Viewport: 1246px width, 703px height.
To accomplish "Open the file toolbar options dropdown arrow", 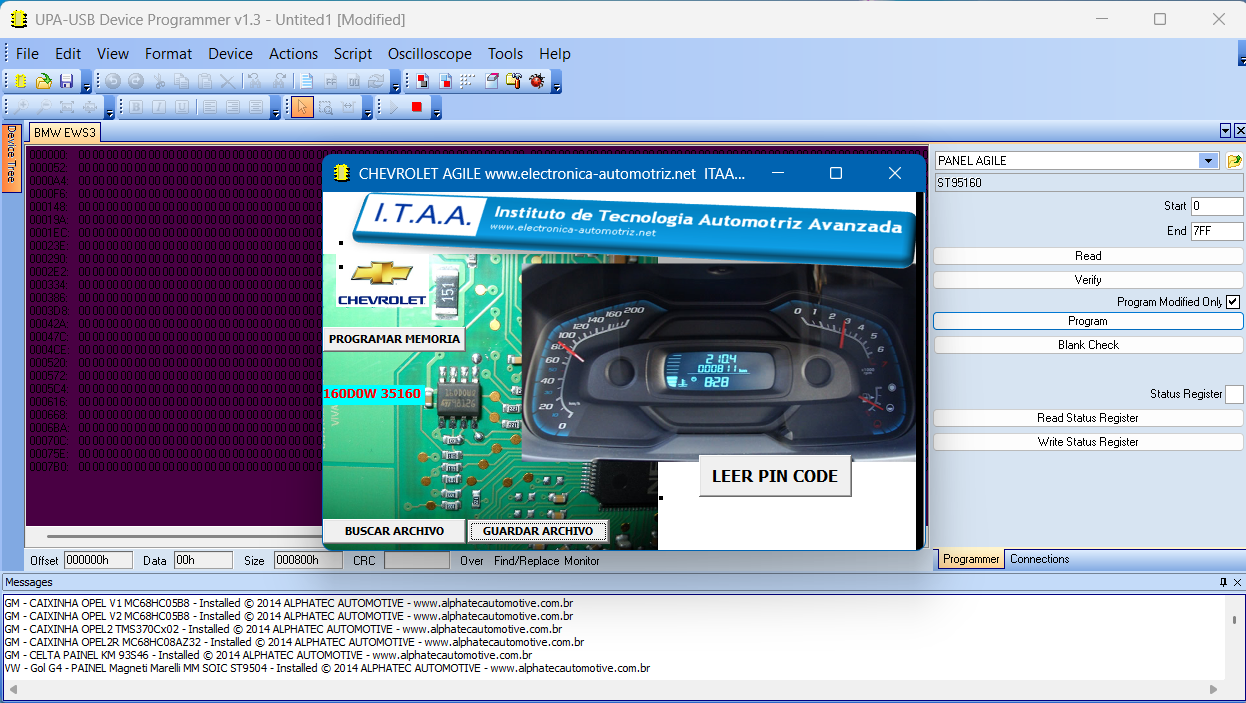I will click(x=87, y=82).
